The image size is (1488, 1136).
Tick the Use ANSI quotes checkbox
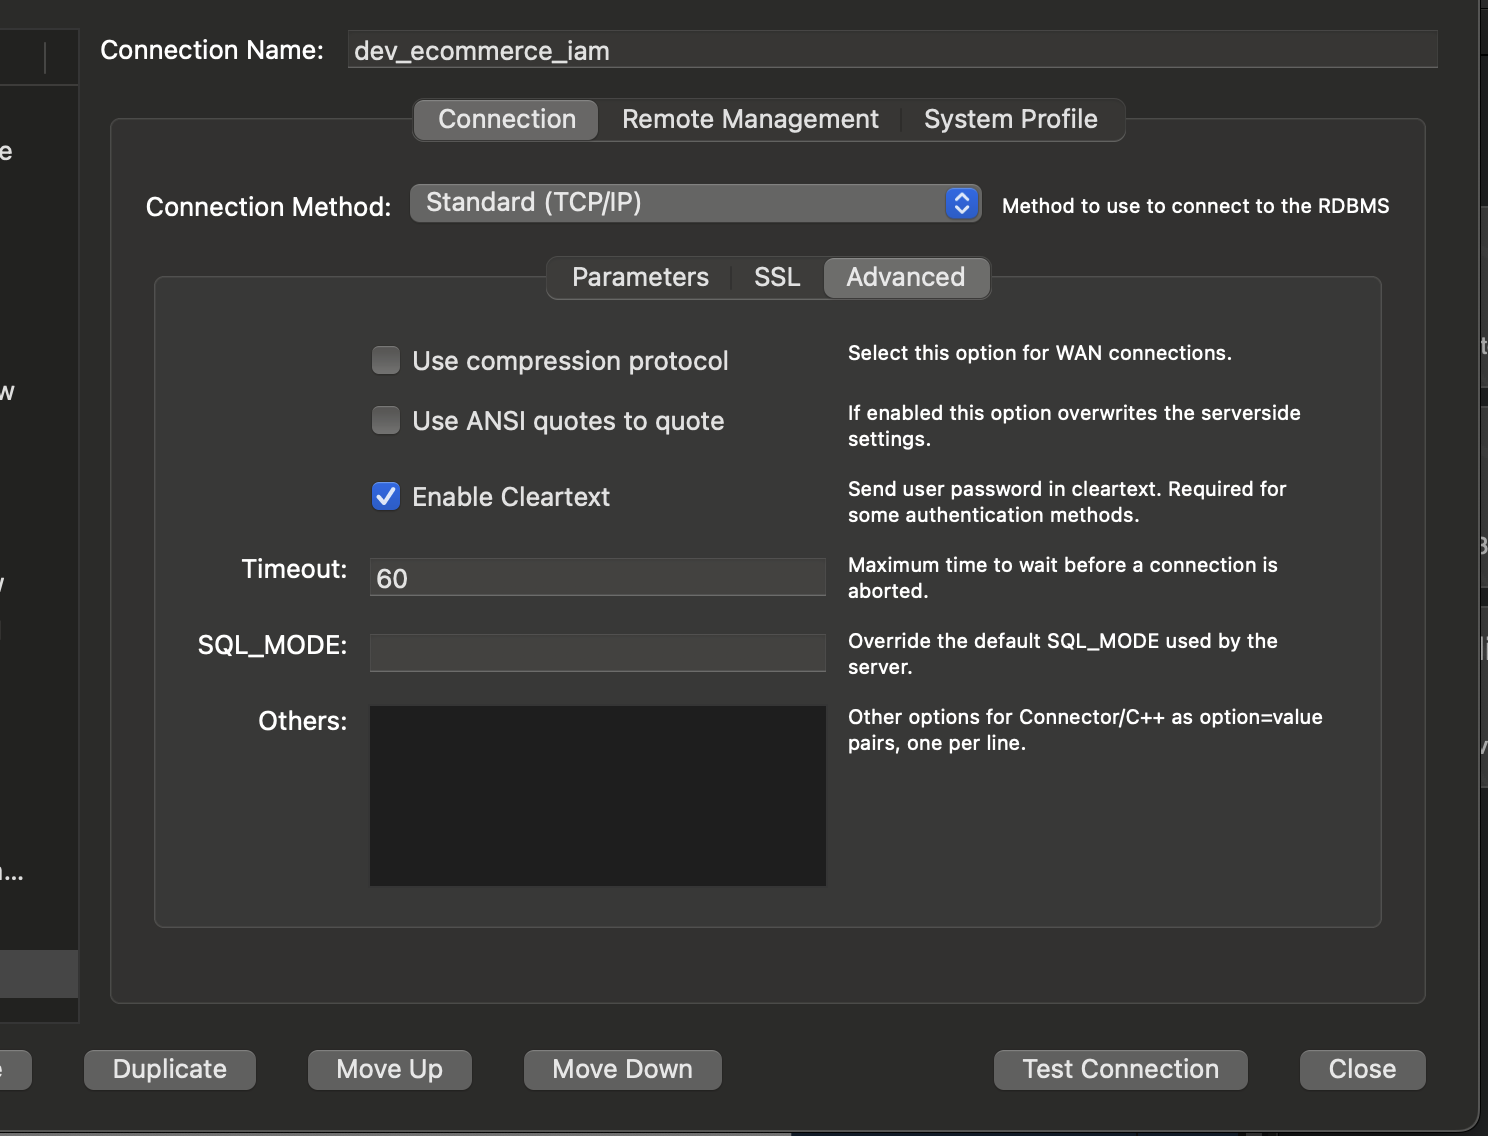click(x=386, y=420)
